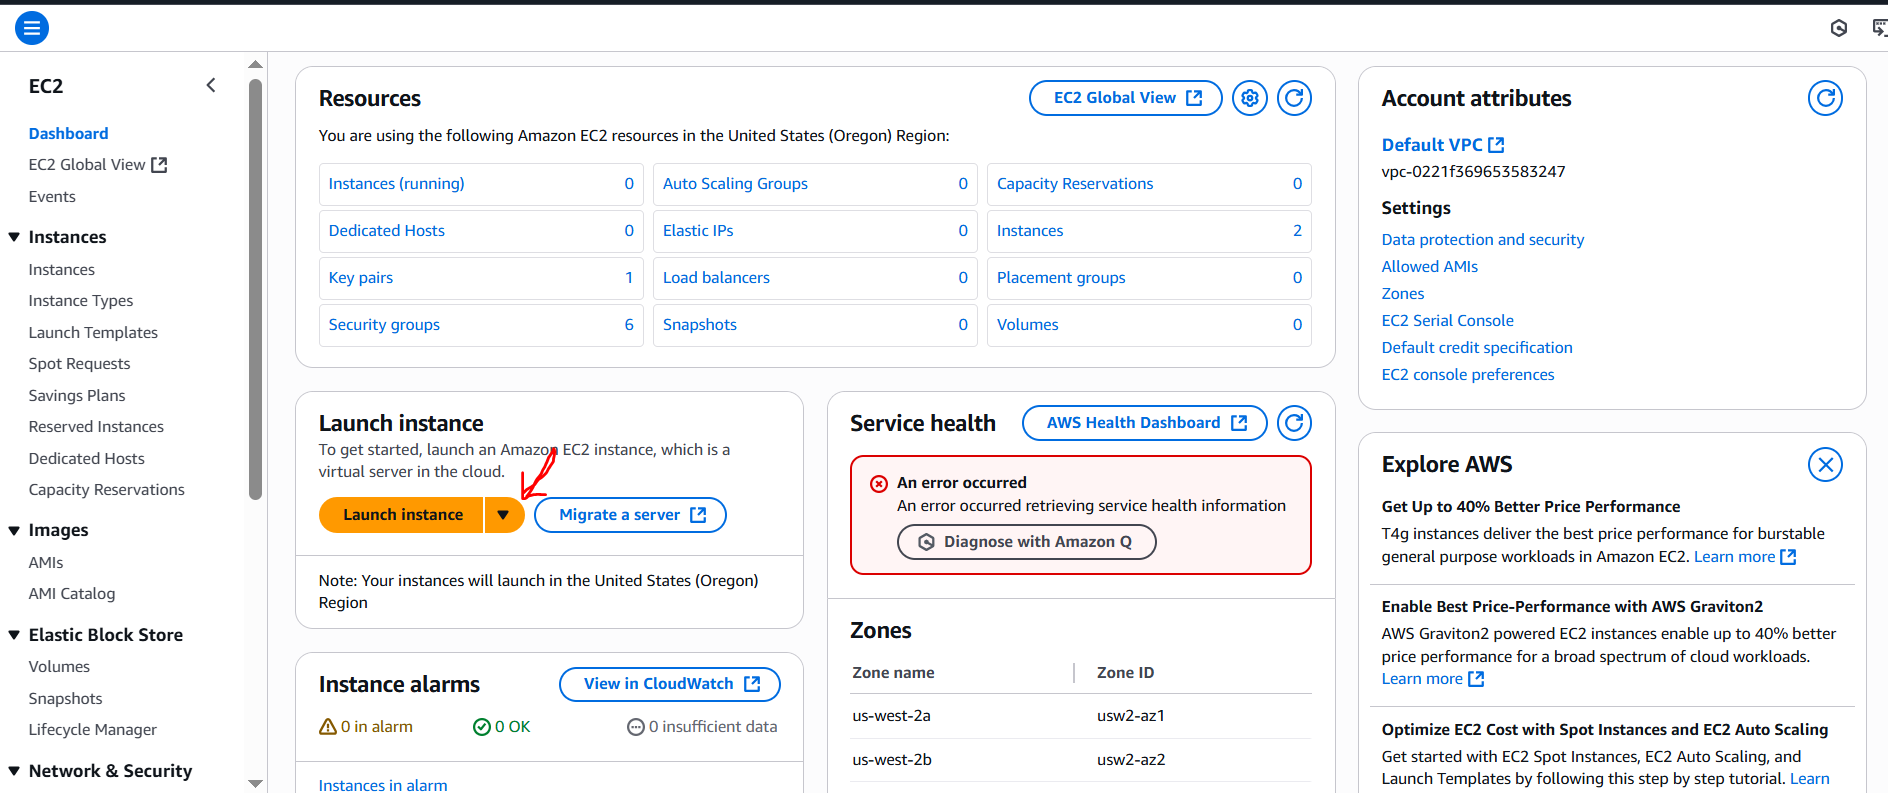
Task: Collapse the Elastic Block Store section
Action: tap(14, 635)
